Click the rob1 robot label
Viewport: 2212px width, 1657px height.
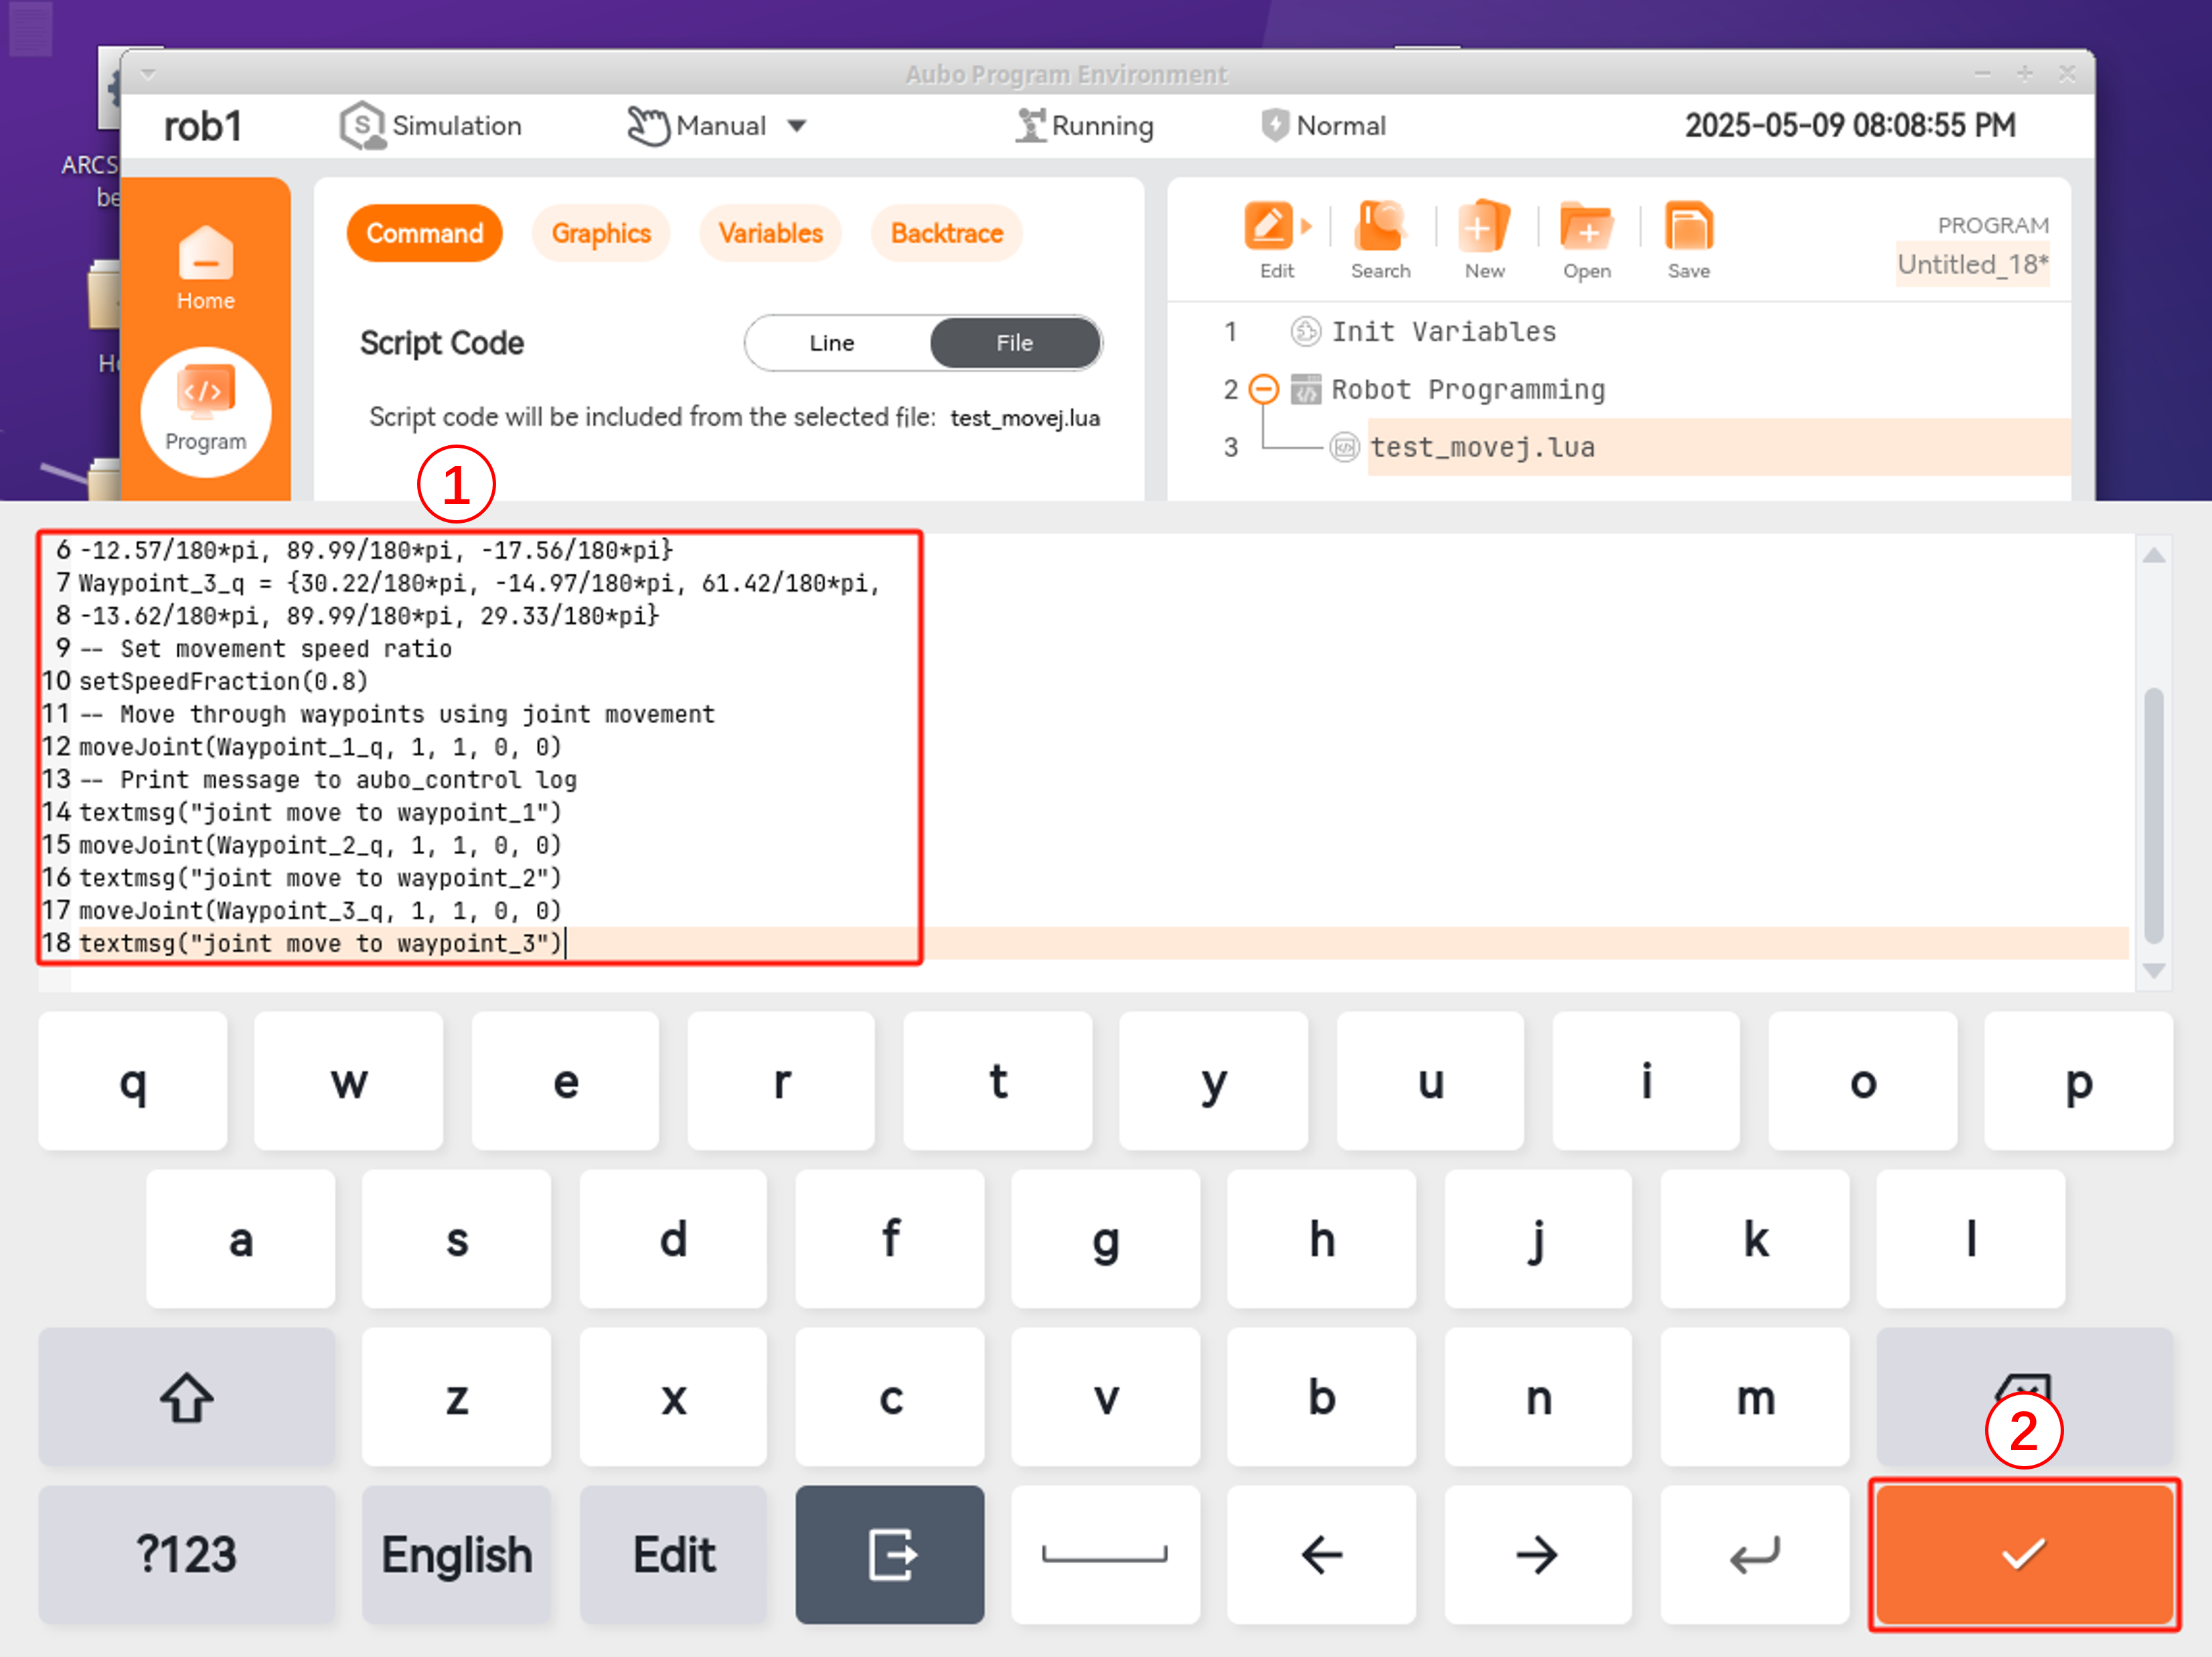[203, 126]
